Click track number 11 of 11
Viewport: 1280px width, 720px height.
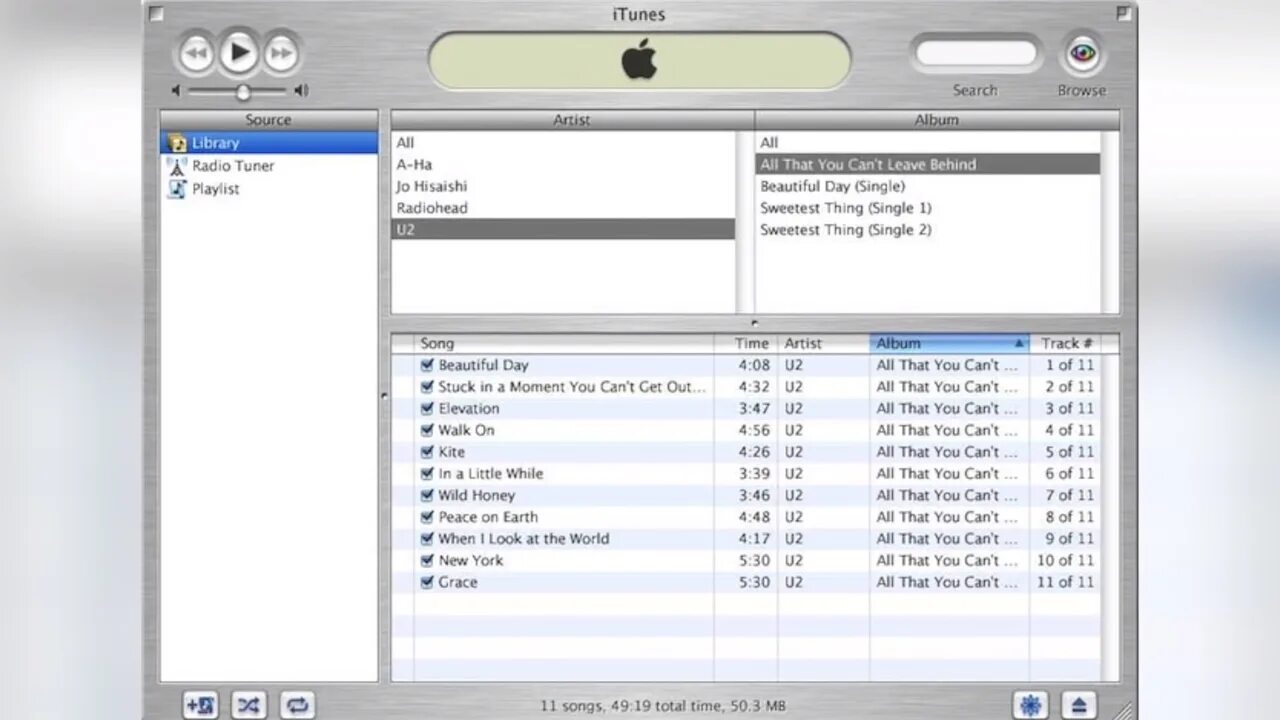(x=1065, y=582)
